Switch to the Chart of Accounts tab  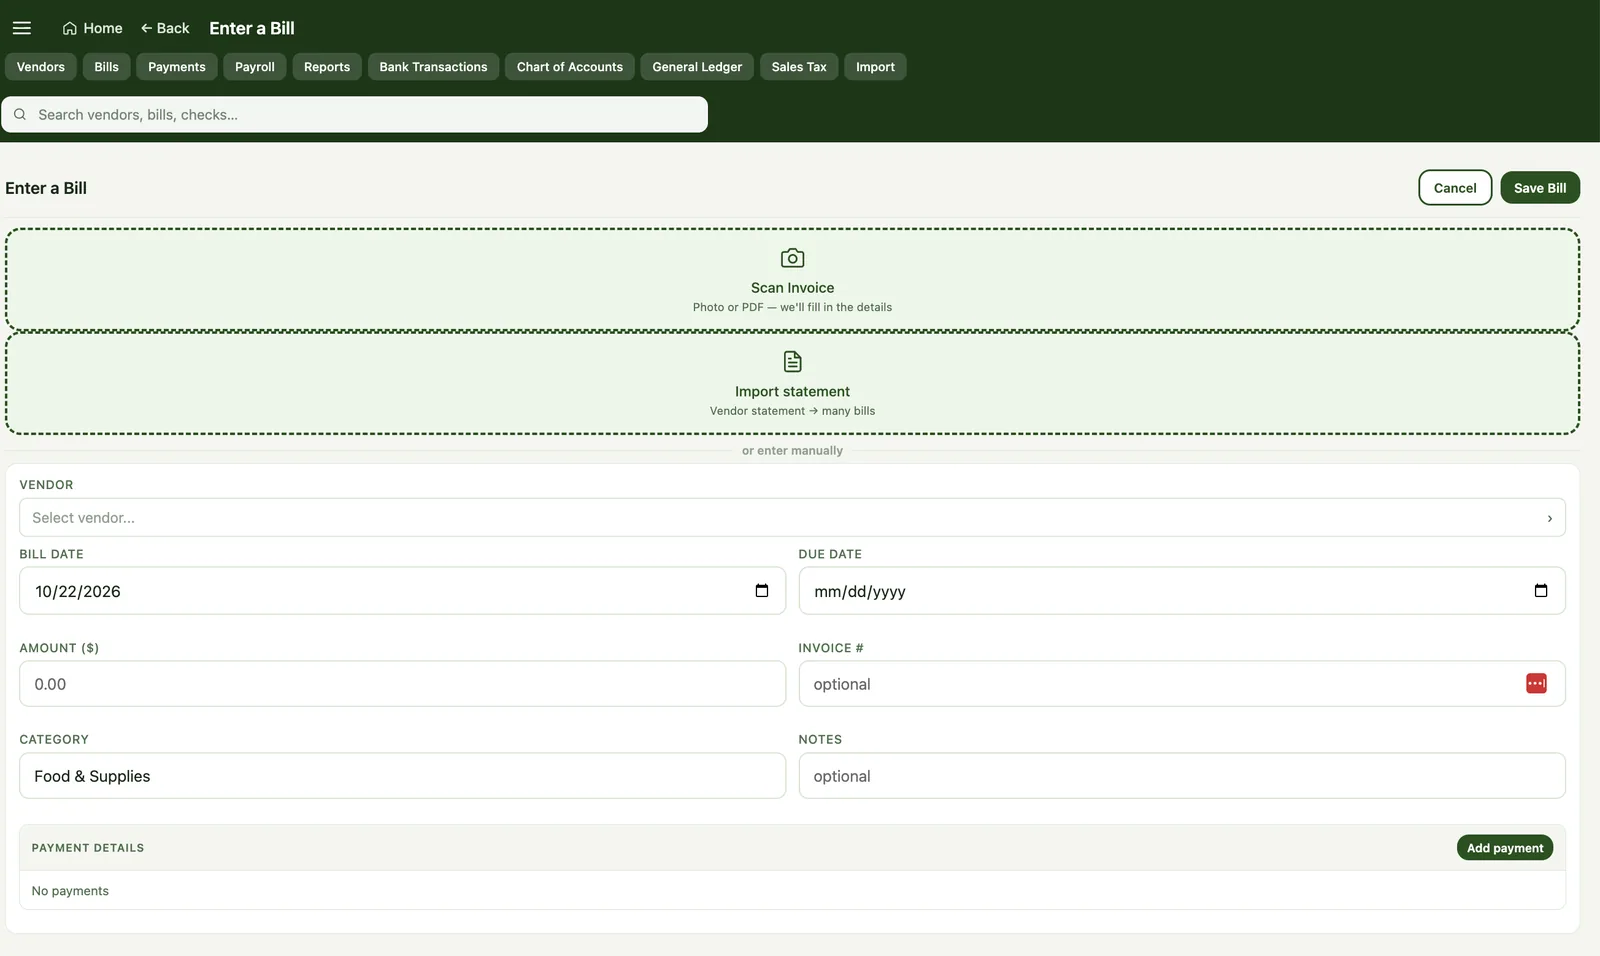click(x=570, y=67)
